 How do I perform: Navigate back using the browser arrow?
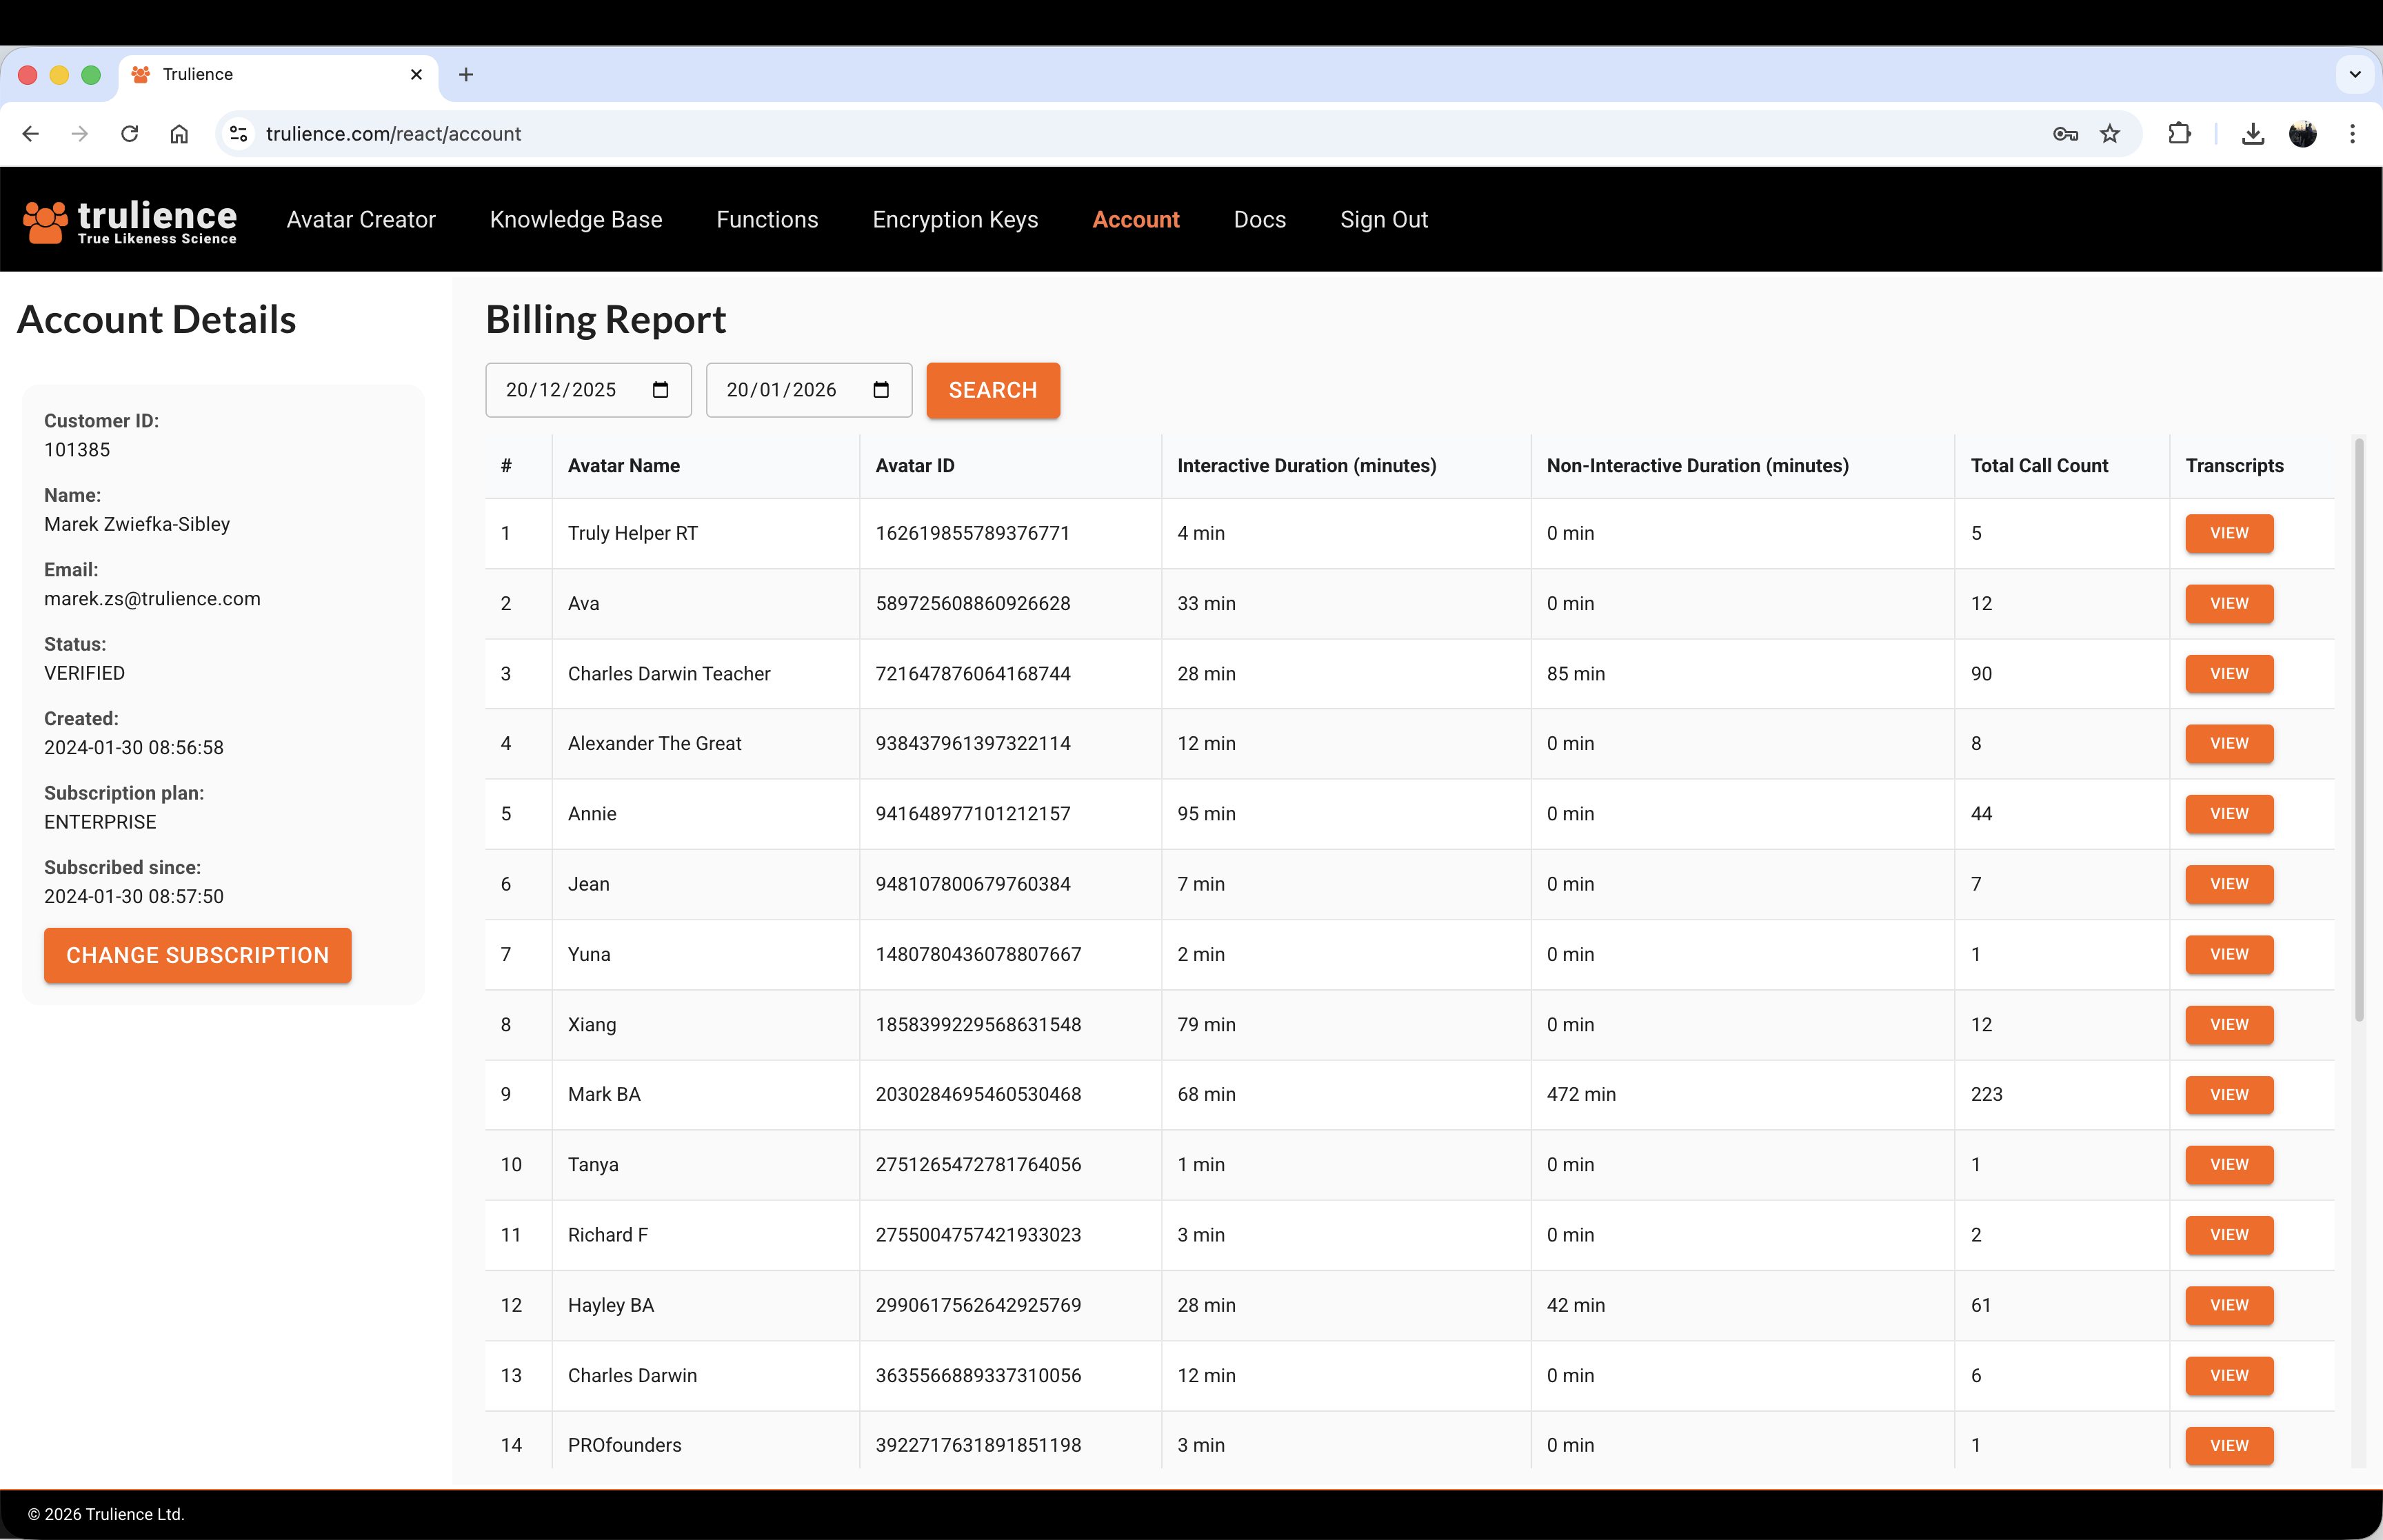click(30, 133)
